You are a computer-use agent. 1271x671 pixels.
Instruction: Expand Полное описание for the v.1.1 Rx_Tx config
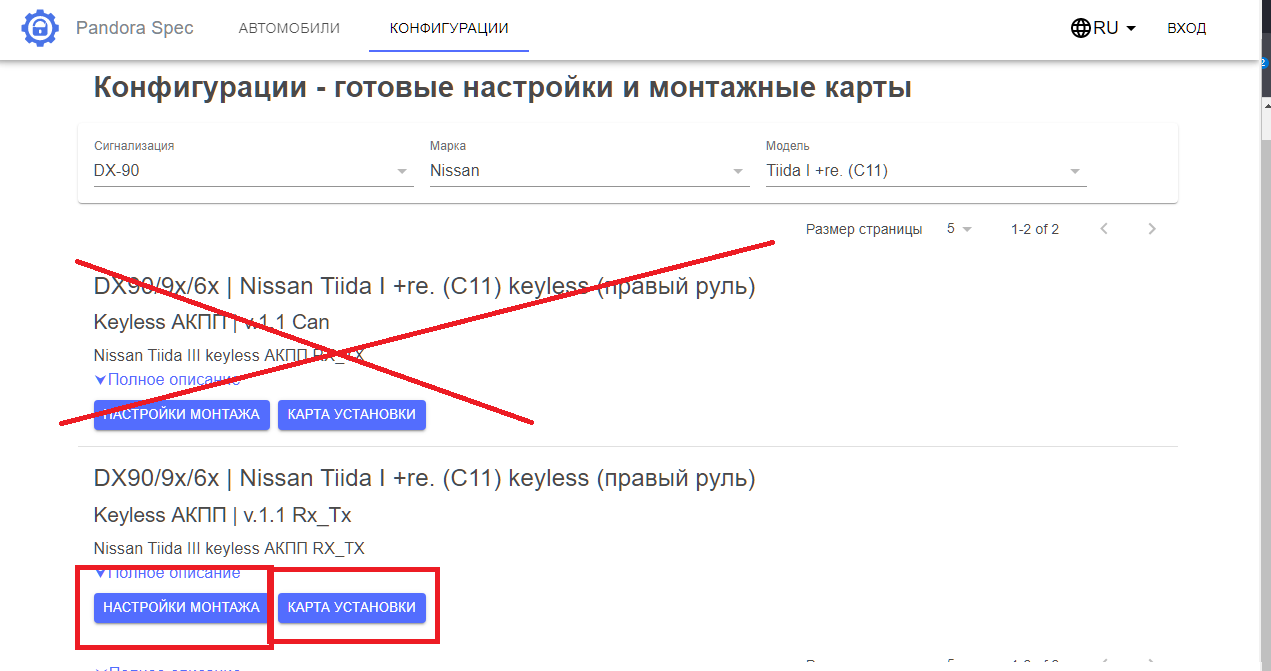pyautogui.click(x=168, y=573)
